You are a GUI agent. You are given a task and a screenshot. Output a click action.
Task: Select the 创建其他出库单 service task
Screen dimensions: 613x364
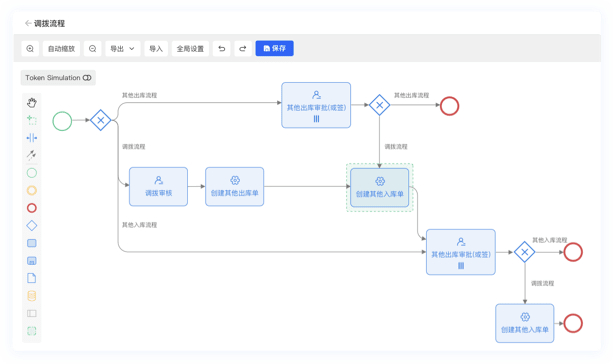[235, 187]
